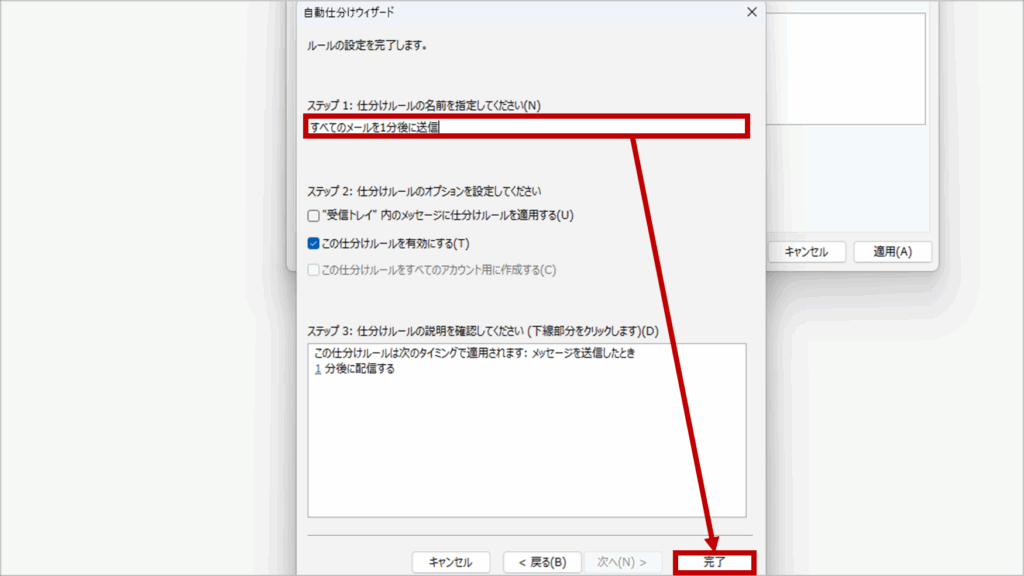Close the 自動仕分けウィザード dialog
The width and height of the screenshot is (1024, 576).
click(752, 12)
